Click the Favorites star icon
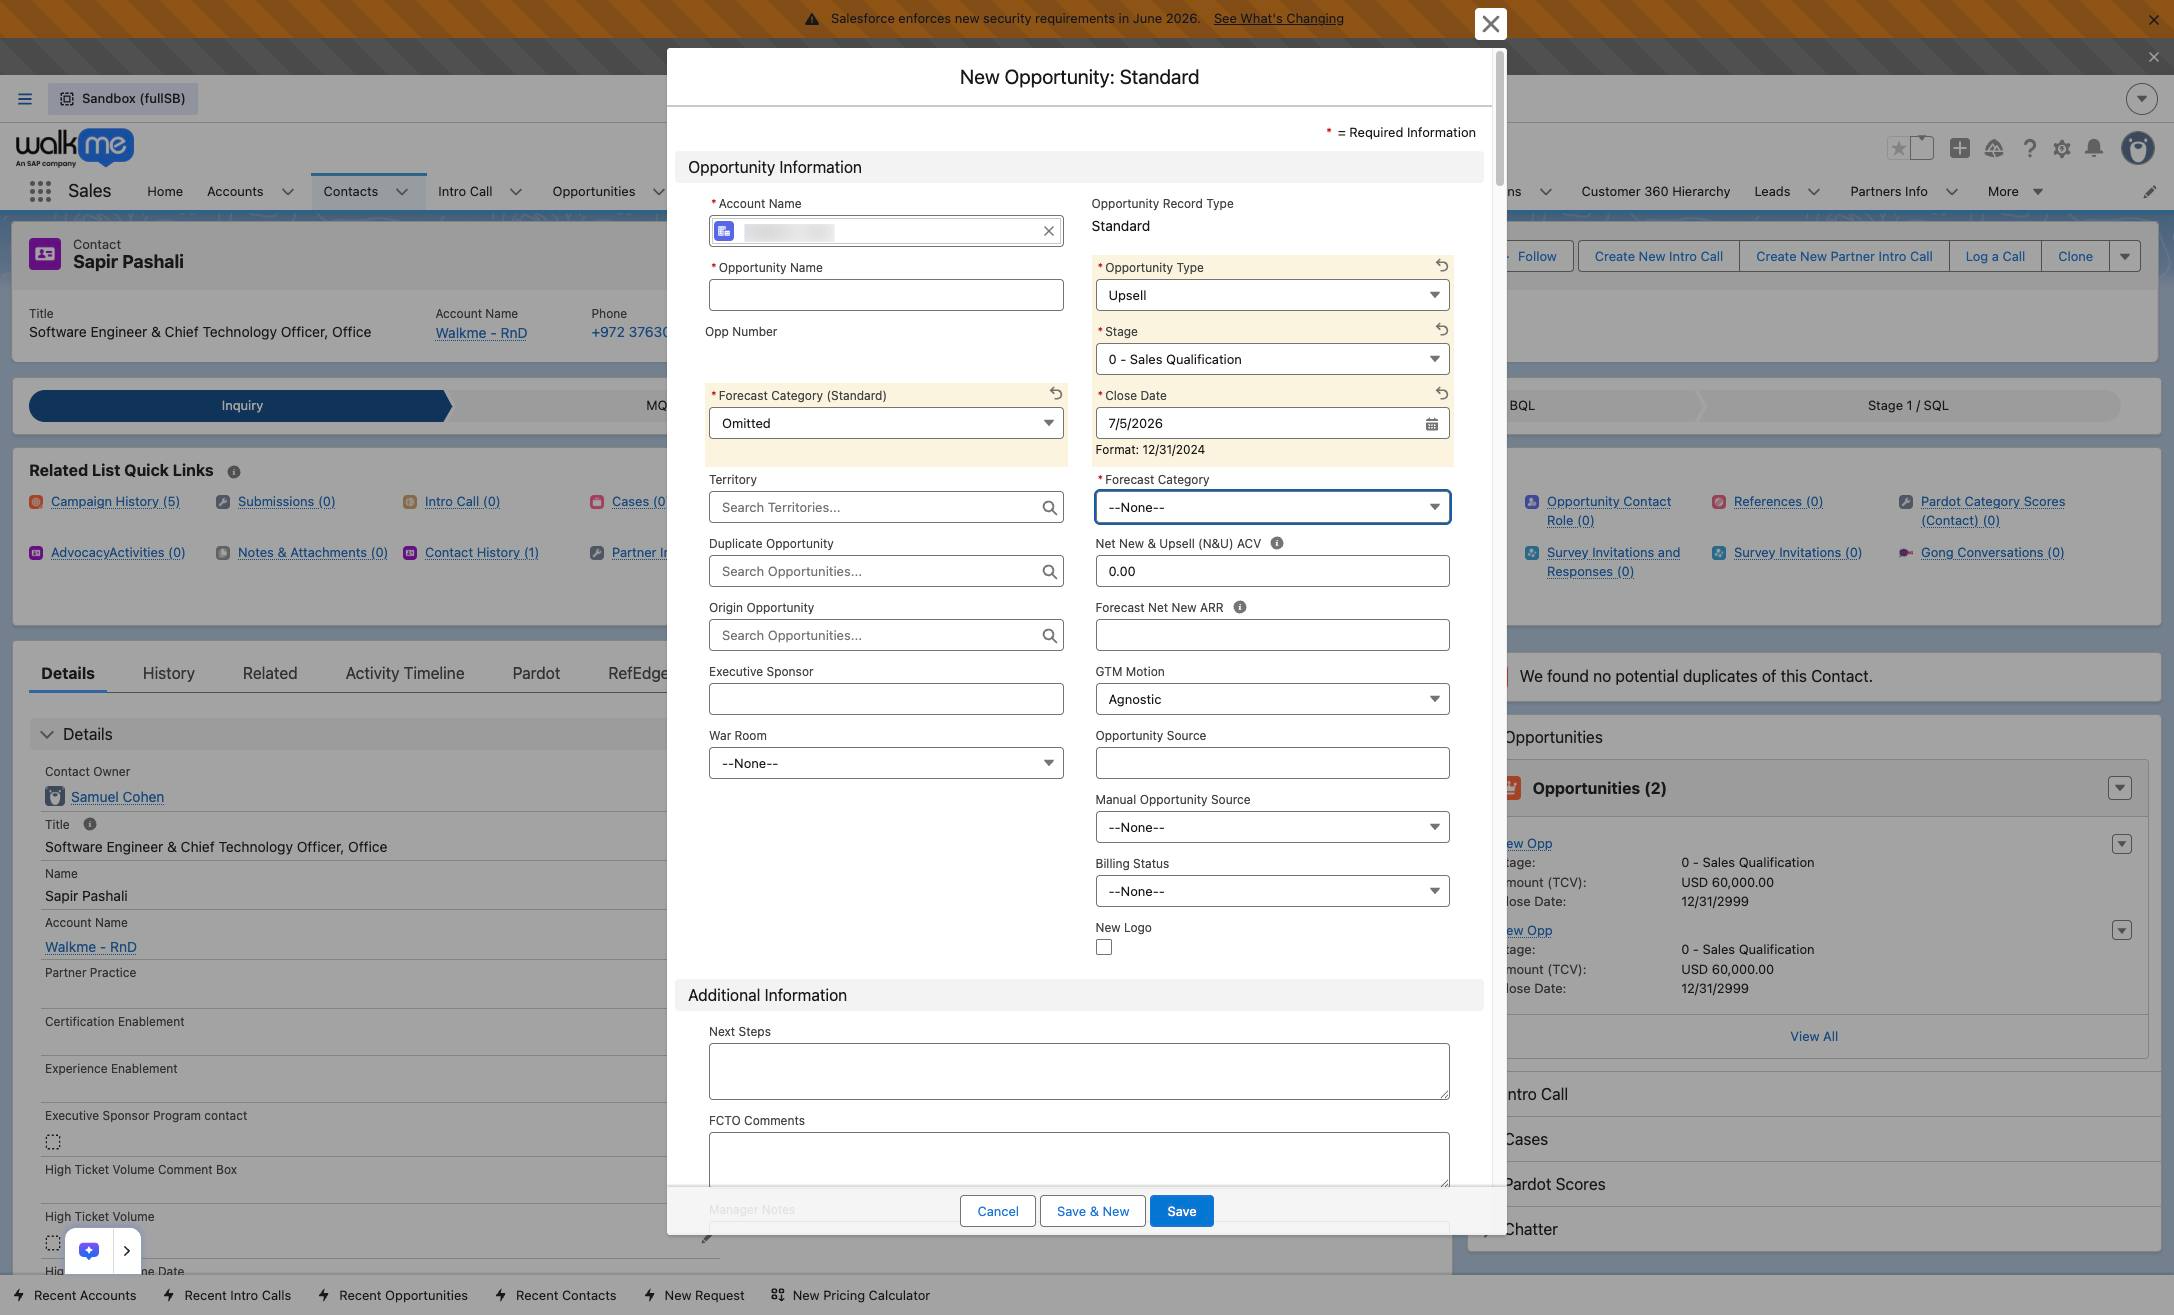The image size is (2174, 1315). (1897, 148)
